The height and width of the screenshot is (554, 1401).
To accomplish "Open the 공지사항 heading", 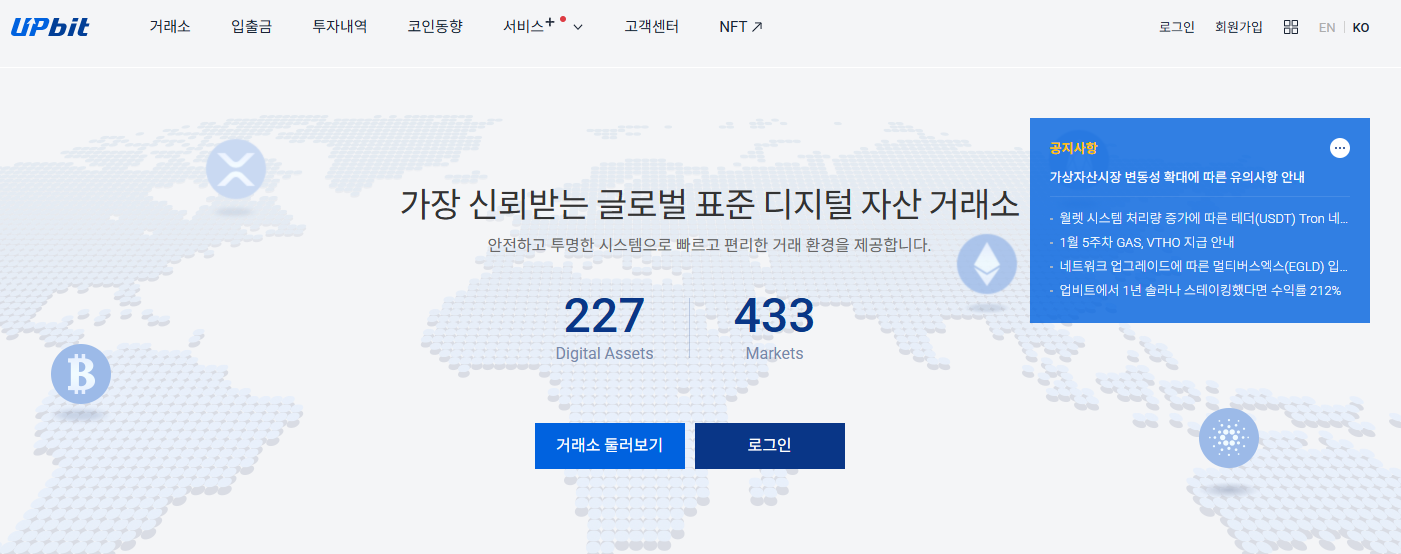I will click(1073, 148).
